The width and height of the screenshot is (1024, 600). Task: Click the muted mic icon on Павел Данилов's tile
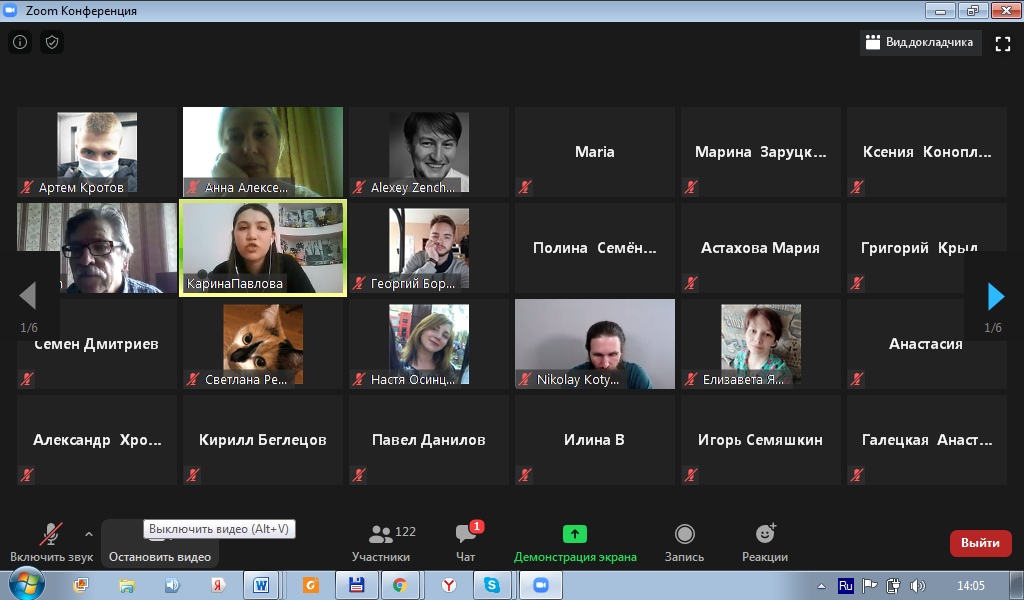pyautogui.click(x=359, y=475)
